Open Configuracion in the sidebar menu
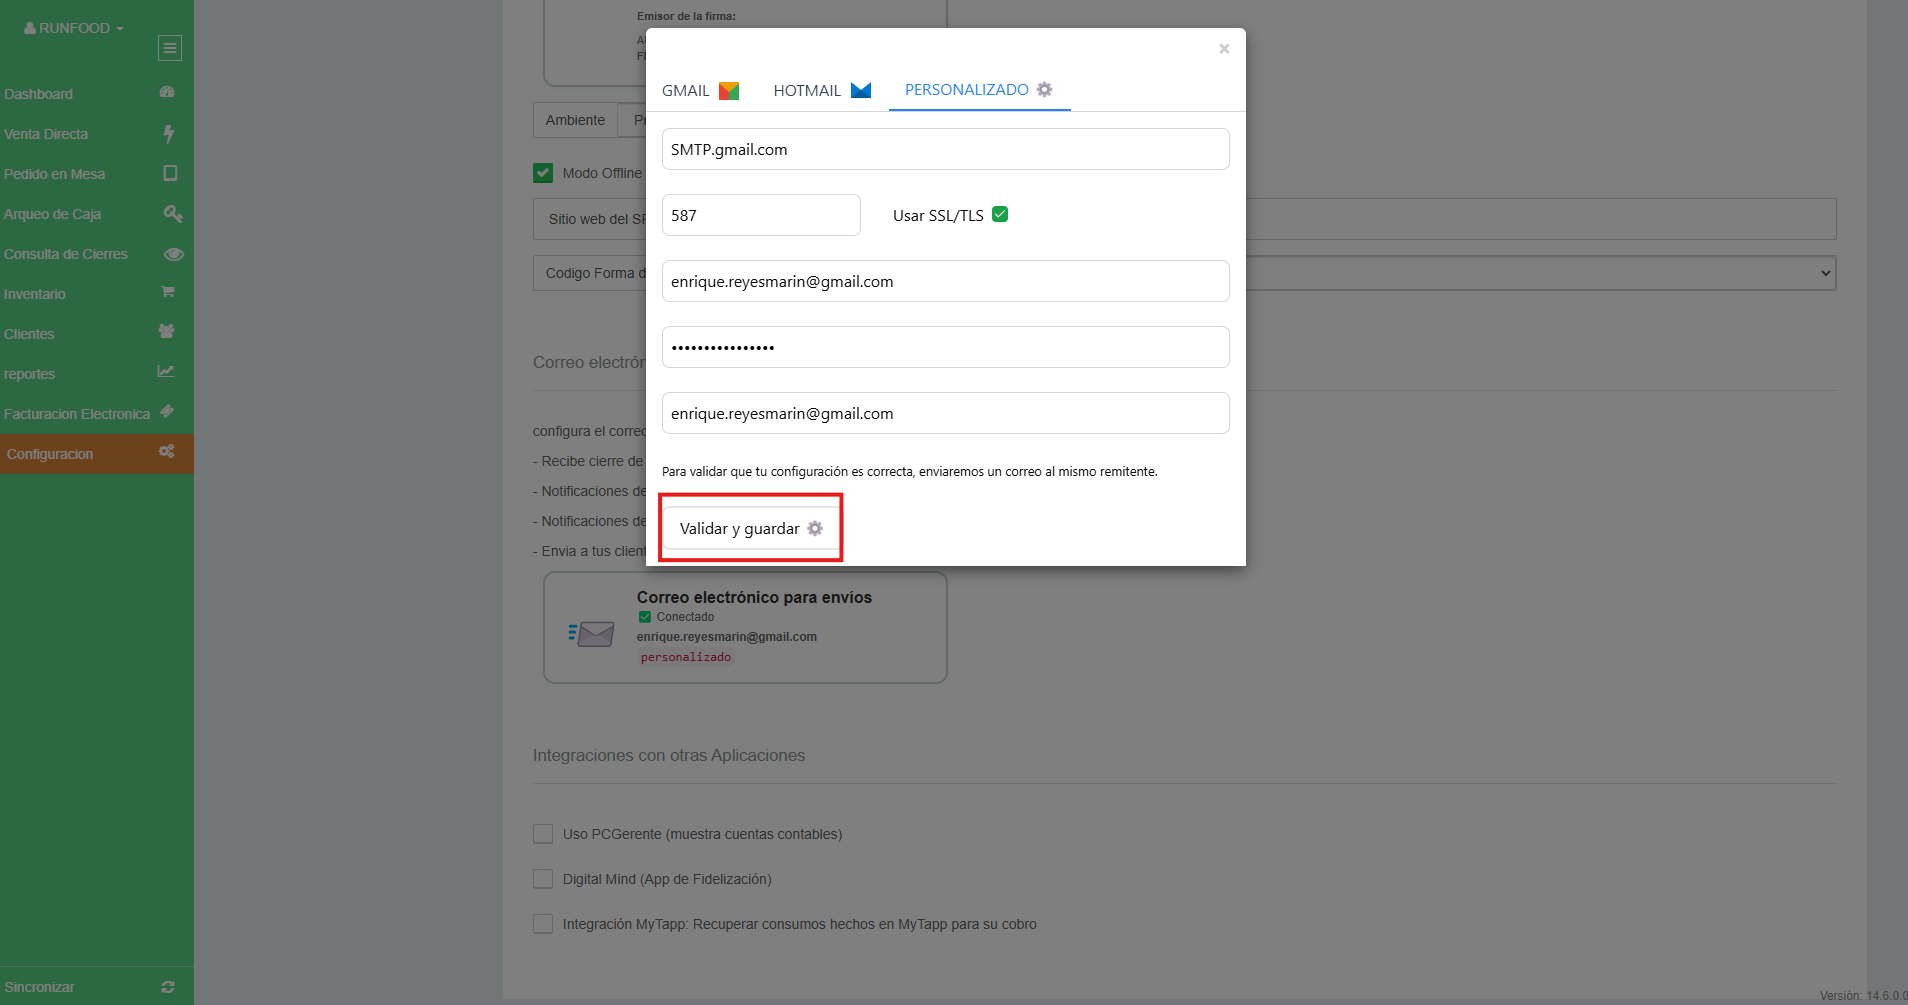This screenshot has width=1908, height=1005. coord(97,454)
